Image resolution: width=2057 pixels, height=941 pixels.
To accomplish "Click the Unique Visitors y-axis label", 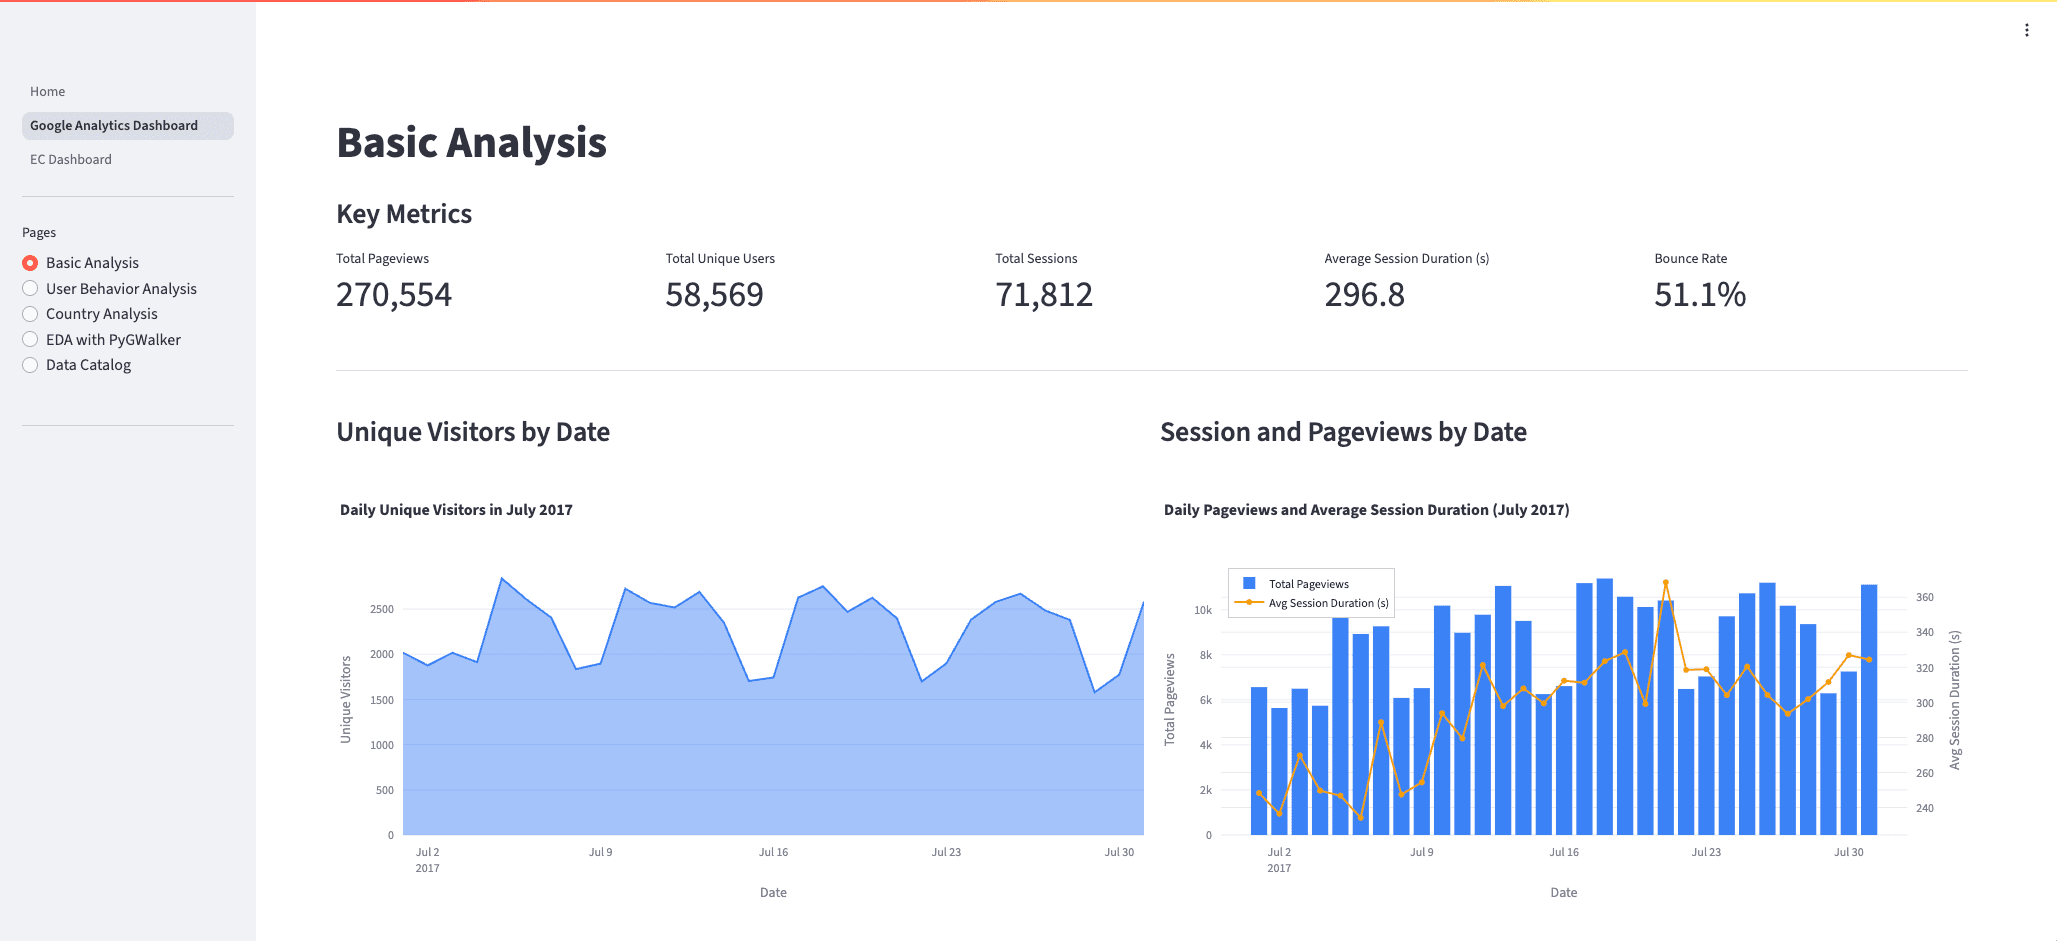I will (346, 699).
